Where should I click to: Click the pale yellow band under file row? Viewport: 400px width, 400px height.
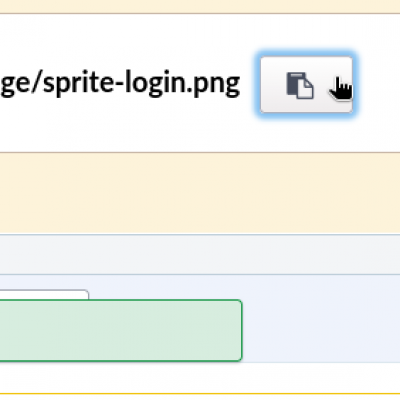pos(200,193)
